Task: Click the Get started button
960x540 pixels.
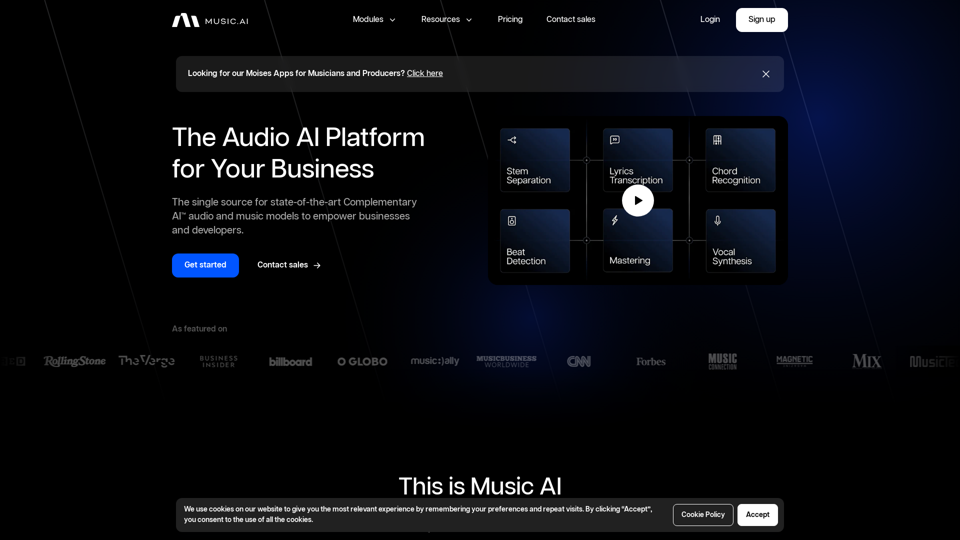Action: (x=205, y=265)
